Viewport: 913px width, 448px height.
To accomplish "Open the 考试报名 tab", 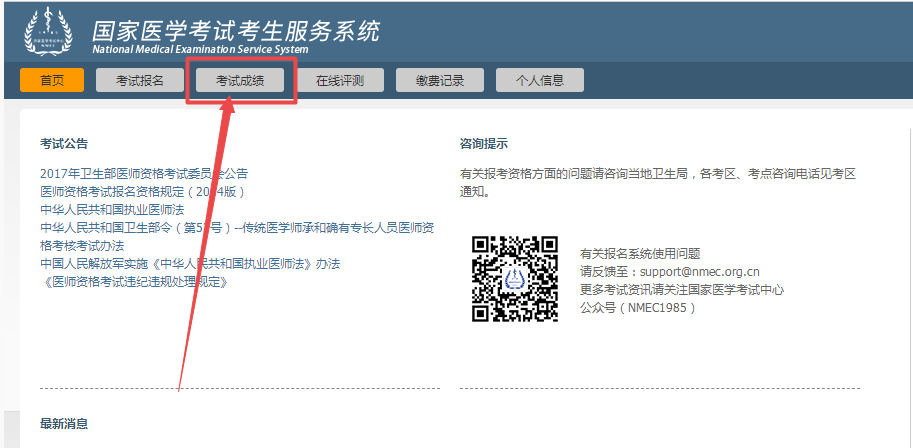I will click(x=139, y=81).
